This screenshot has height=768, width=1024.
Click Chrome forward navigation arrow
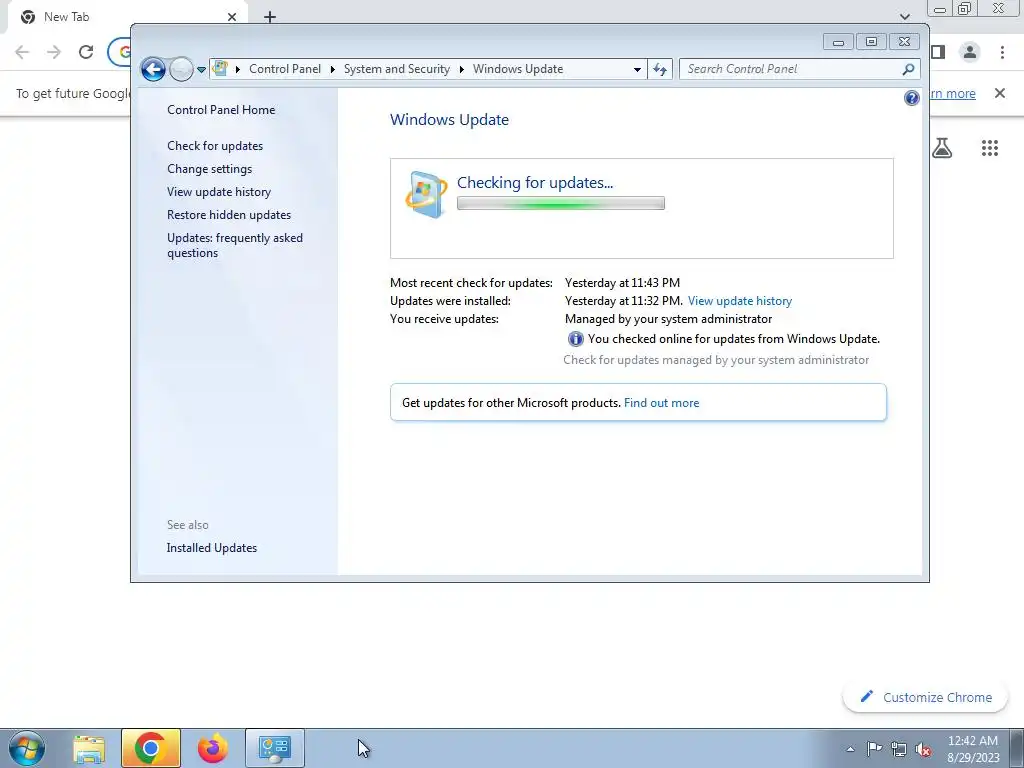[x=54, y=52]
